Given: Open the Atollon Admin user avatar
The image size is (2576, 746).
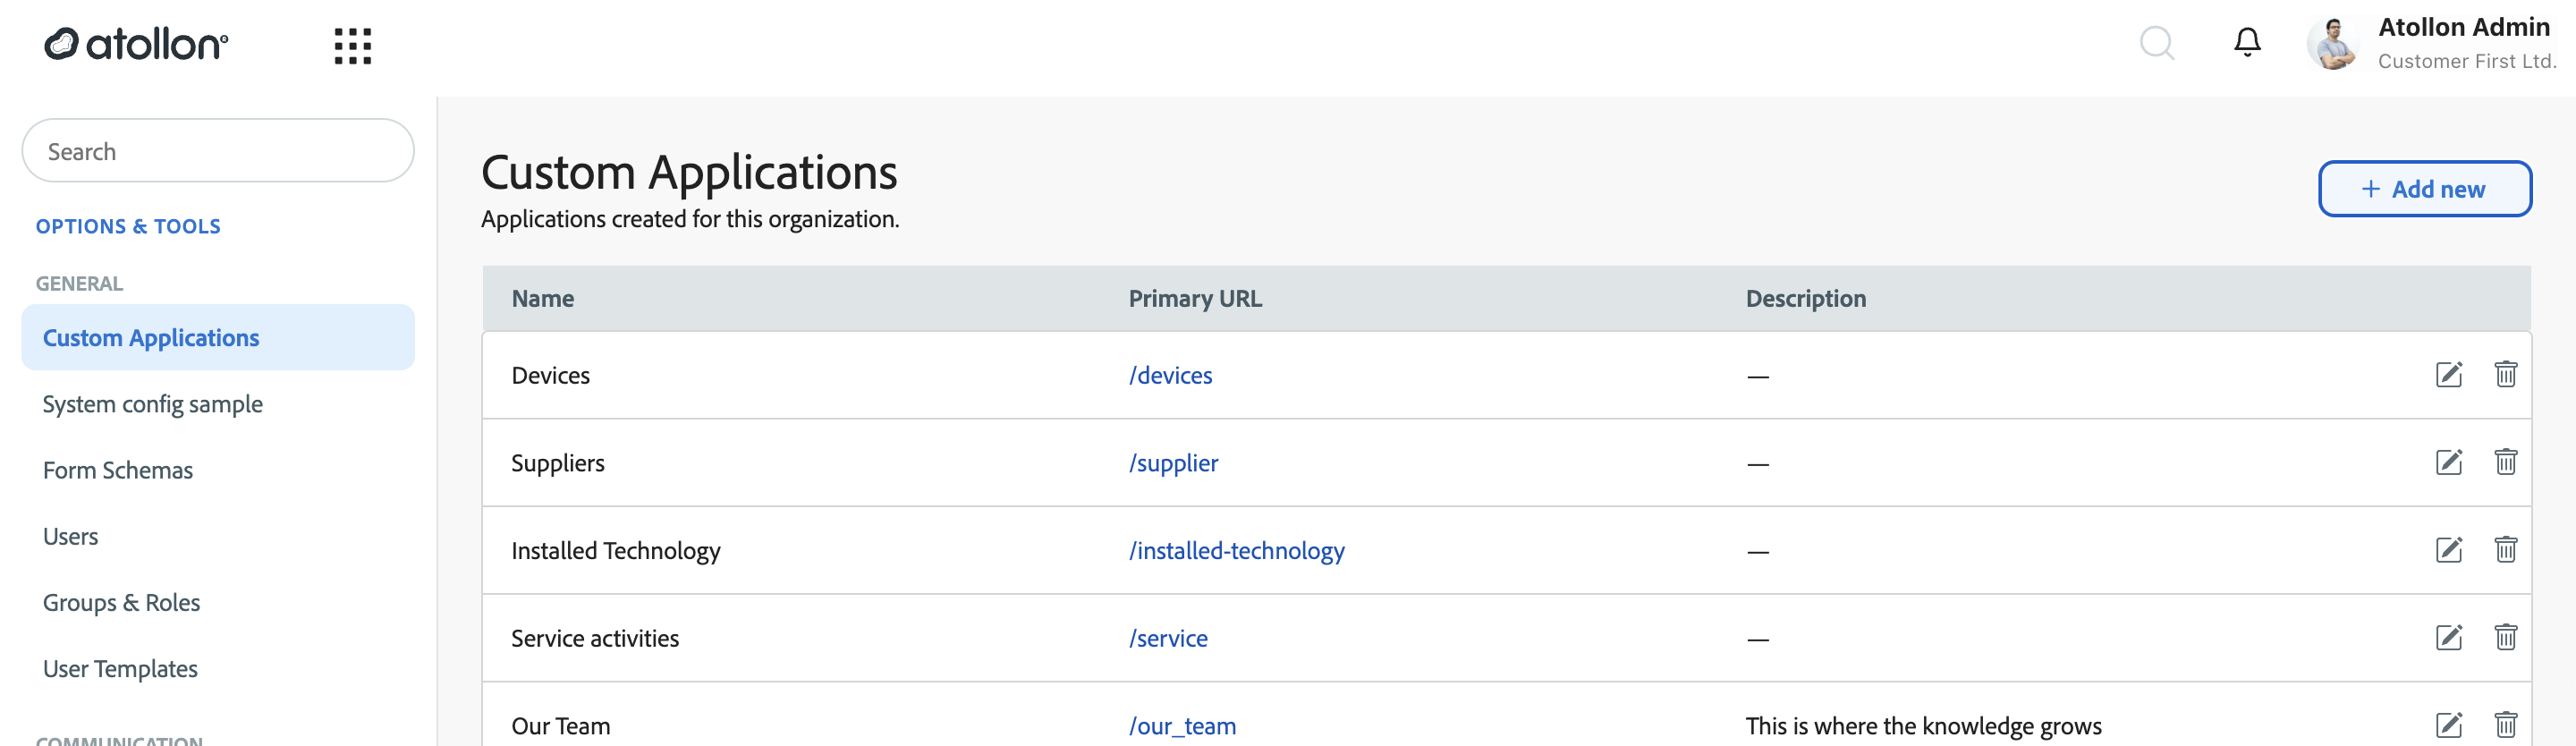Looking at the screenshot, I should [x=2334, y=44].
